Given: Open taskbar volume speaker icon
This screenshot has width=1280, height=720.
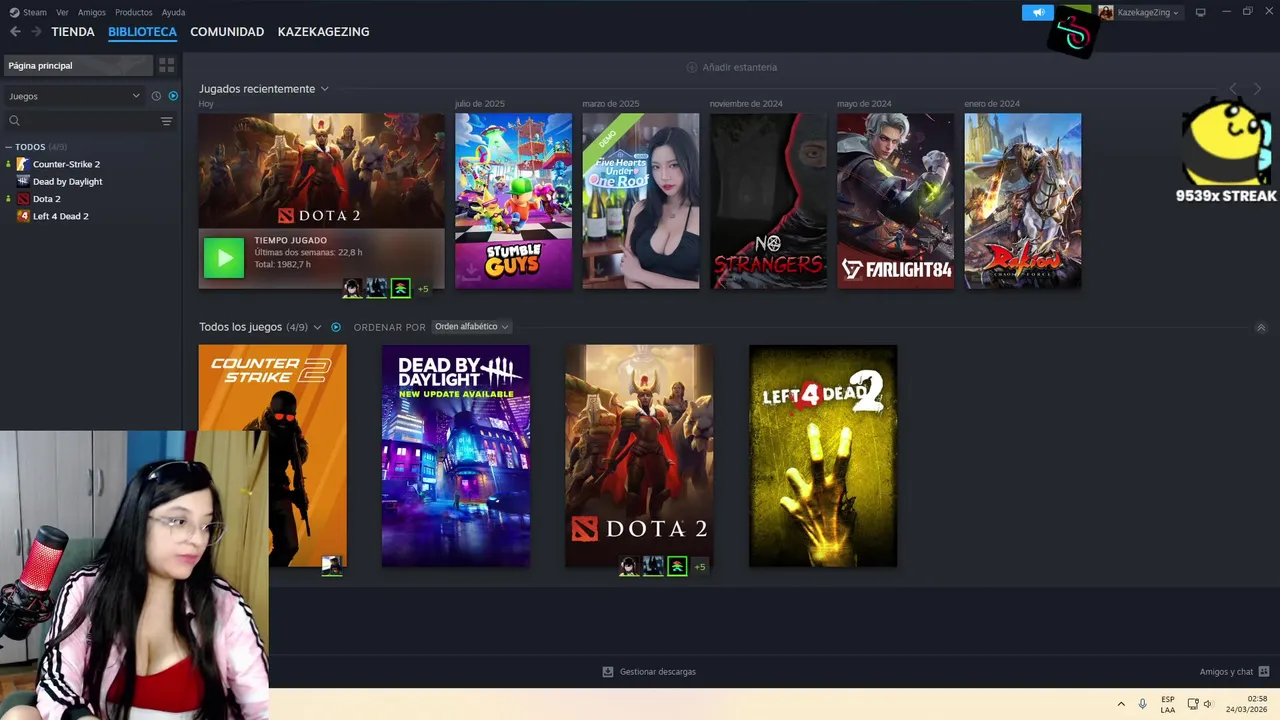Looking at the screenshot, I should coord(1208,704).
